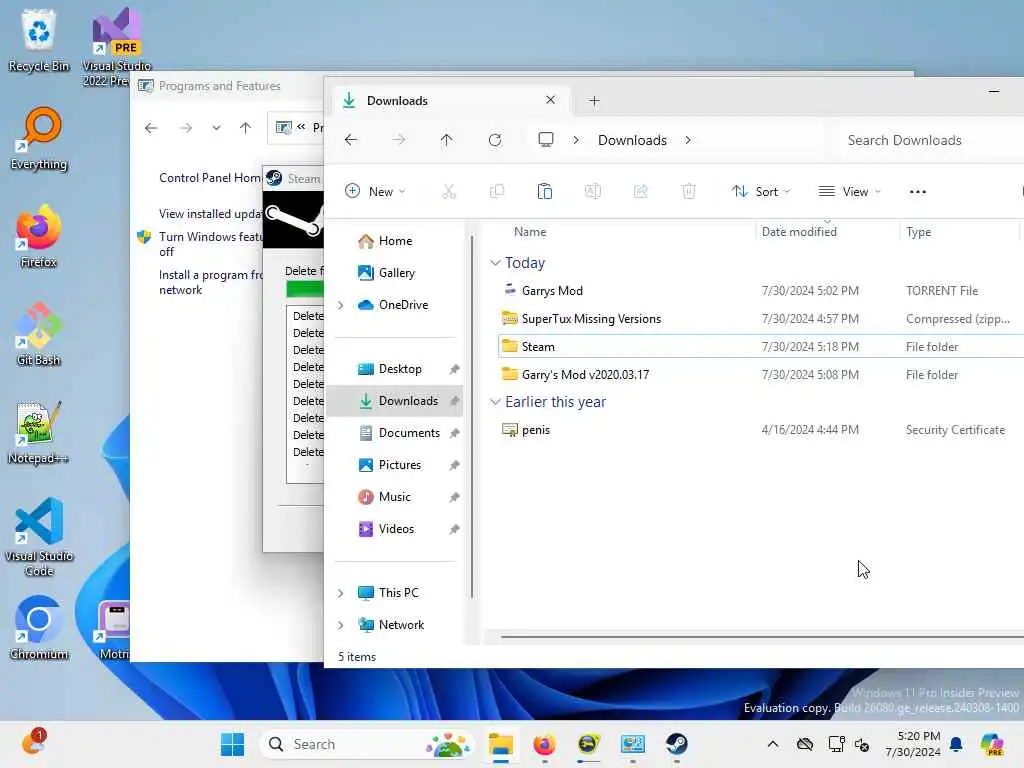Image resolution: width=1024 pixels, height=768 pixels.
Task: Expand OneDrive in navigation pane
Action: pos(340,305)
